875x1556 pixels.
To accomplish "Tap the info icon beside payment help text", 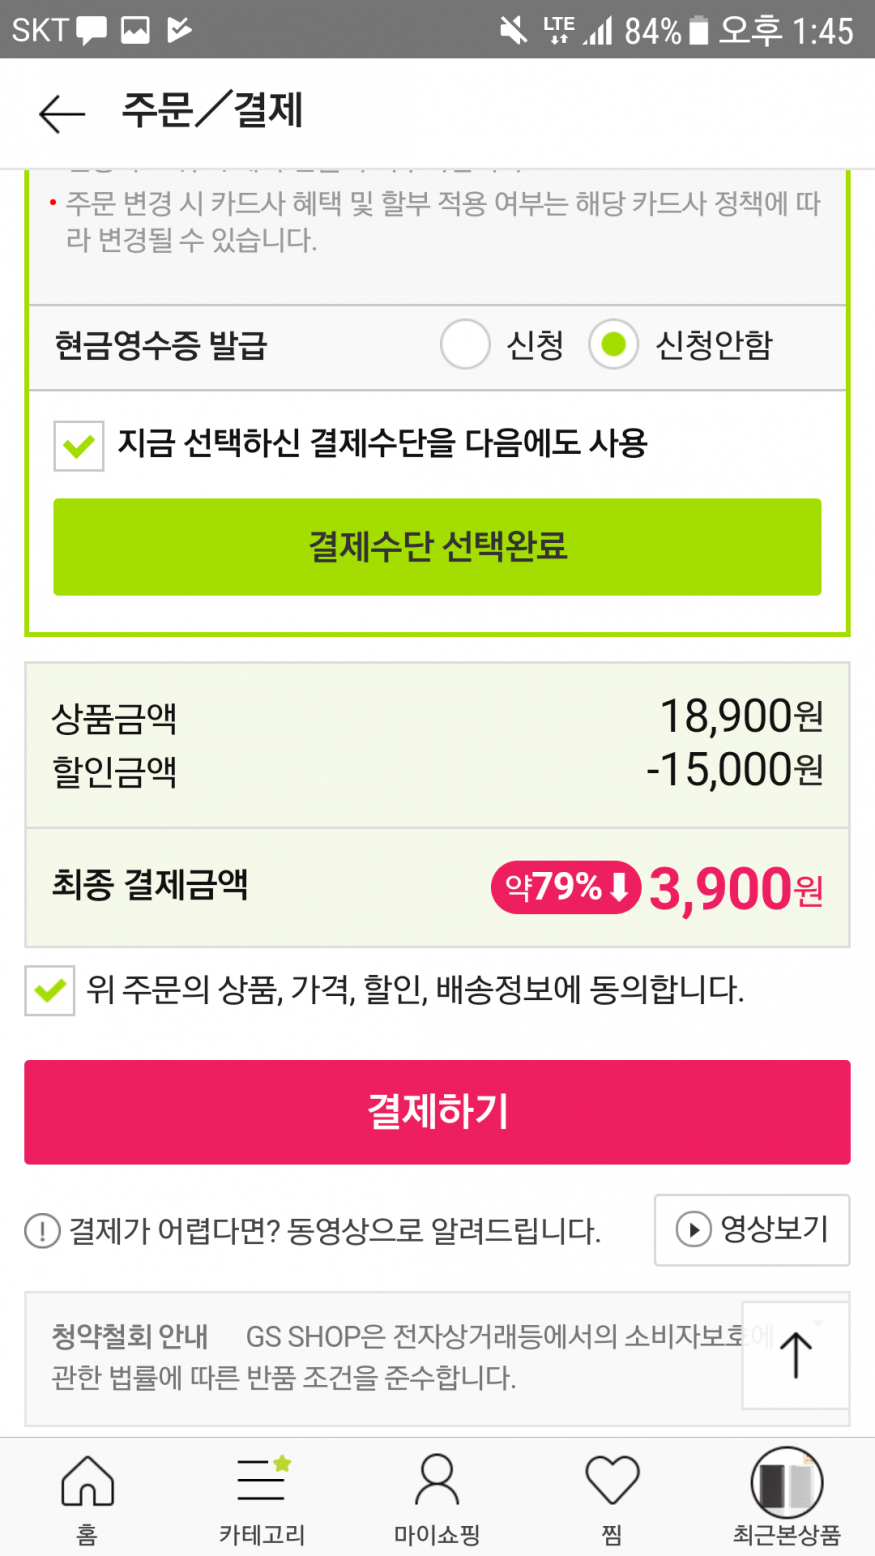I will click(42, 1231).
